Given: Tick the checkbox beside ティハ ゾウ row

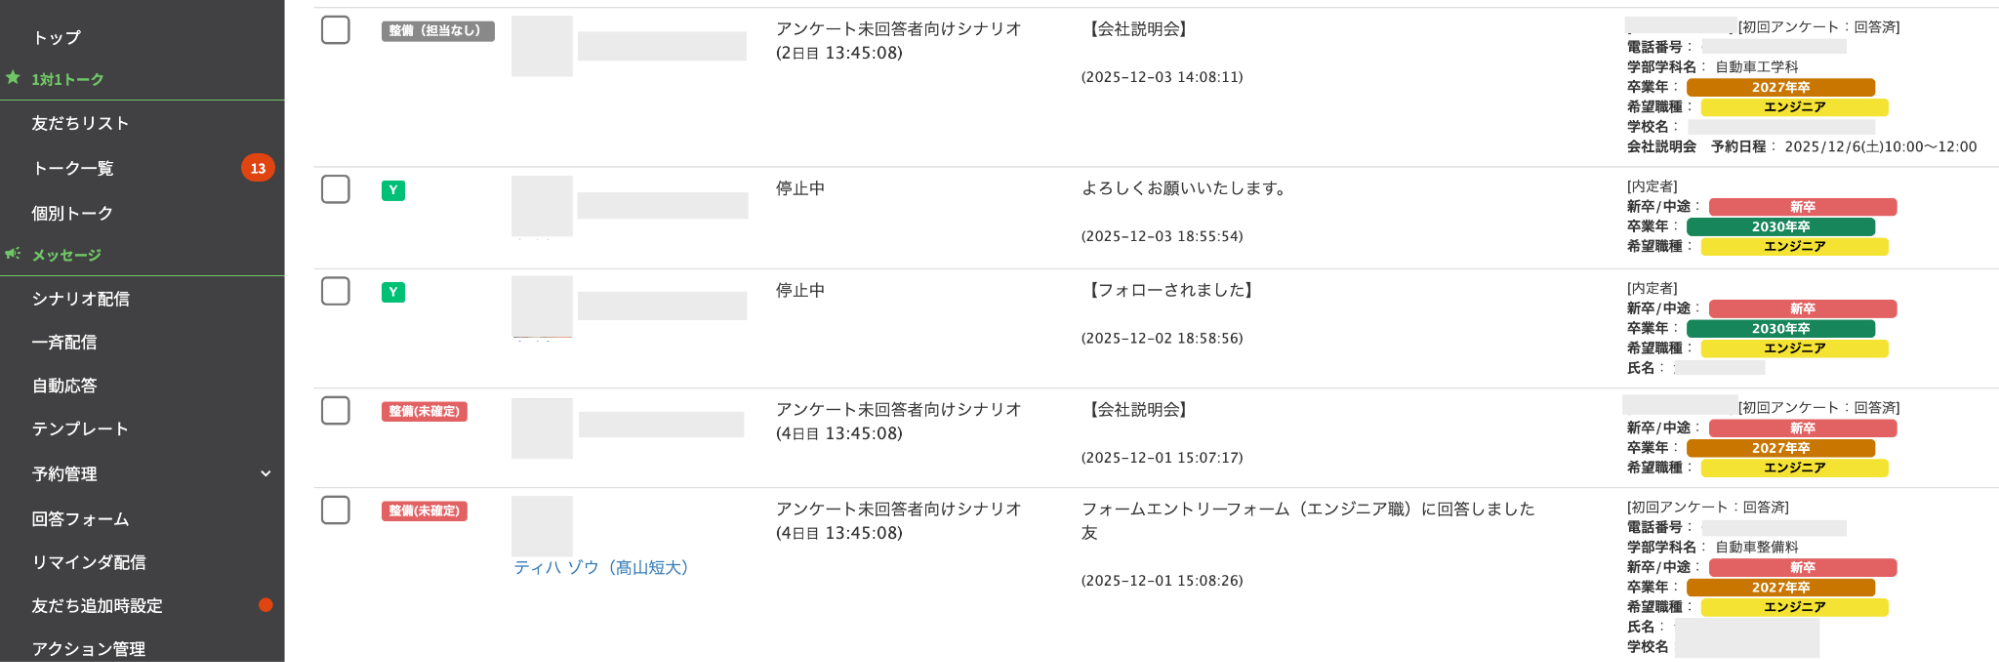Looking at the screenshot, I should click(x=335, y=510).
